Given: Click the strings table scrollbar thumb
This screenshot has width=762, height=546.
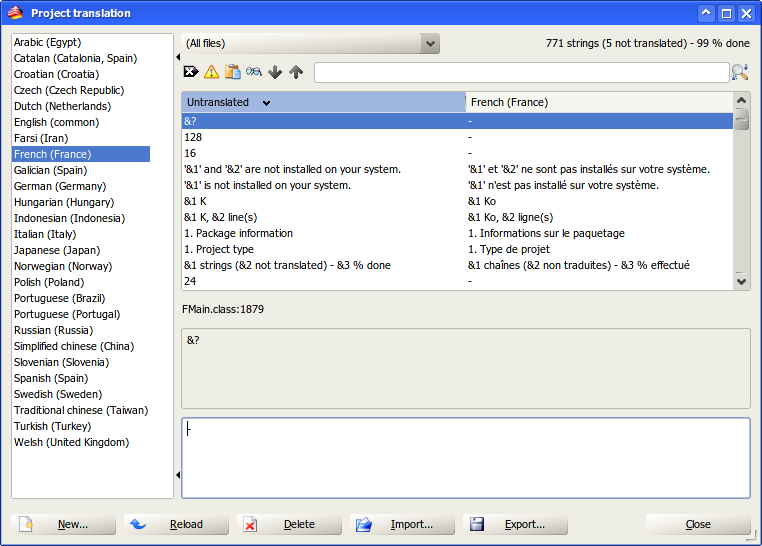Looking at the screenshot, I should 741,119.
